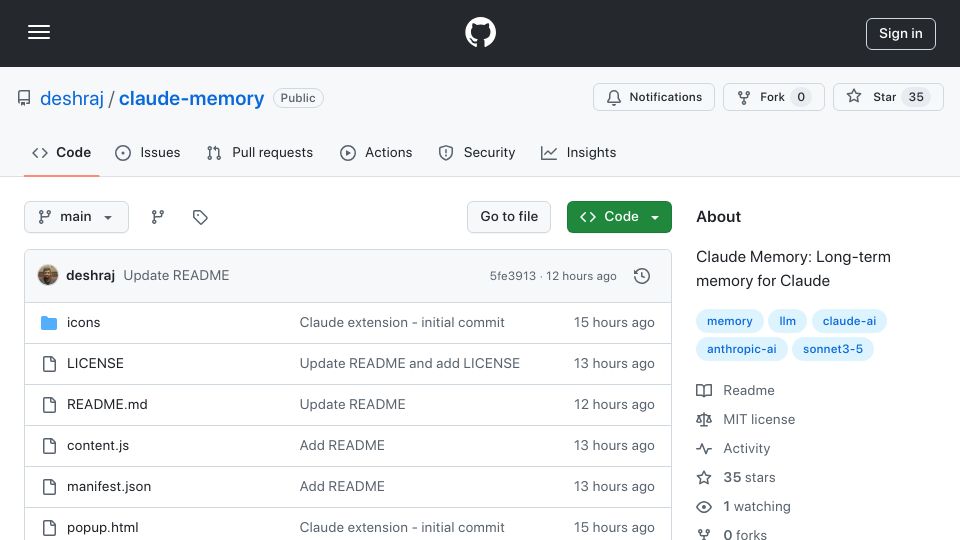This screenshot has height=540, width=960.
Task: View commit history clock icon
Action: pos(642,276)
